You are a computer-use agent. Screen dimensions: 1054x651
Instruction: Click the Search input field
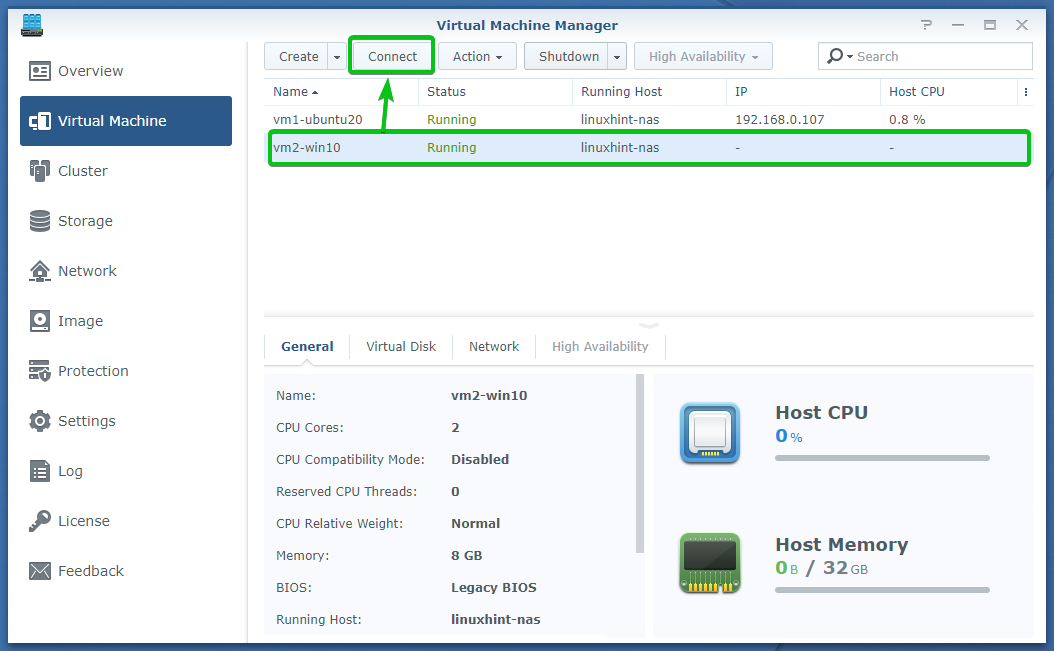click(938, 57)
